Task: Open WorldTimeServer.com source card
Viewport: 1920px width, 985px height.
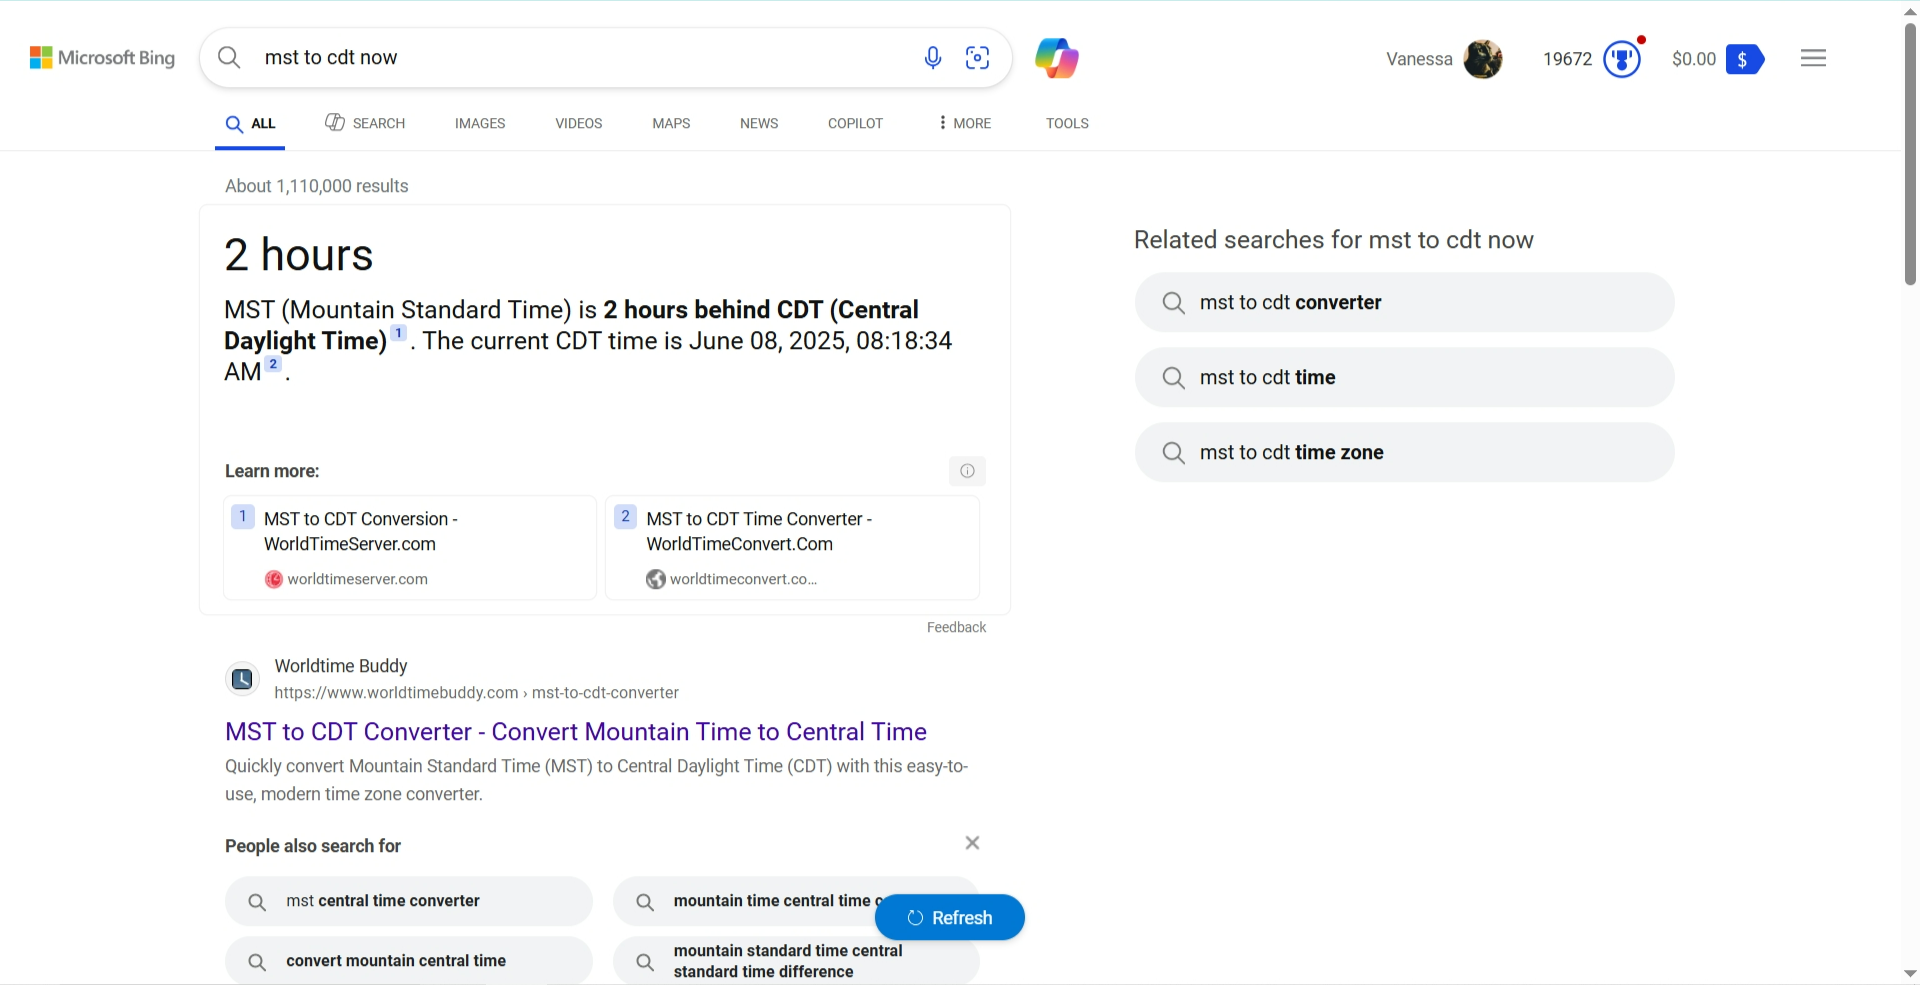Action: pos(410,547)
